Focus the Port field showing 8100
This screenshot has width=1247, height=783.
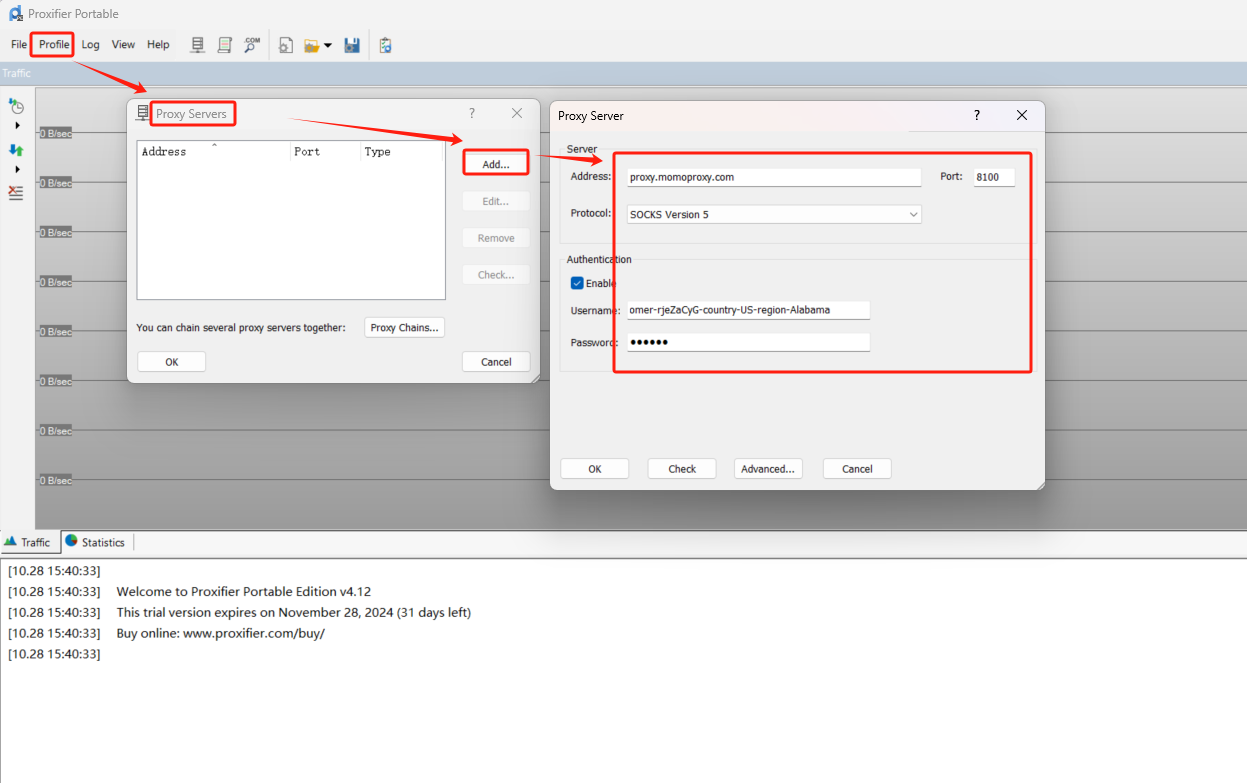994,177
